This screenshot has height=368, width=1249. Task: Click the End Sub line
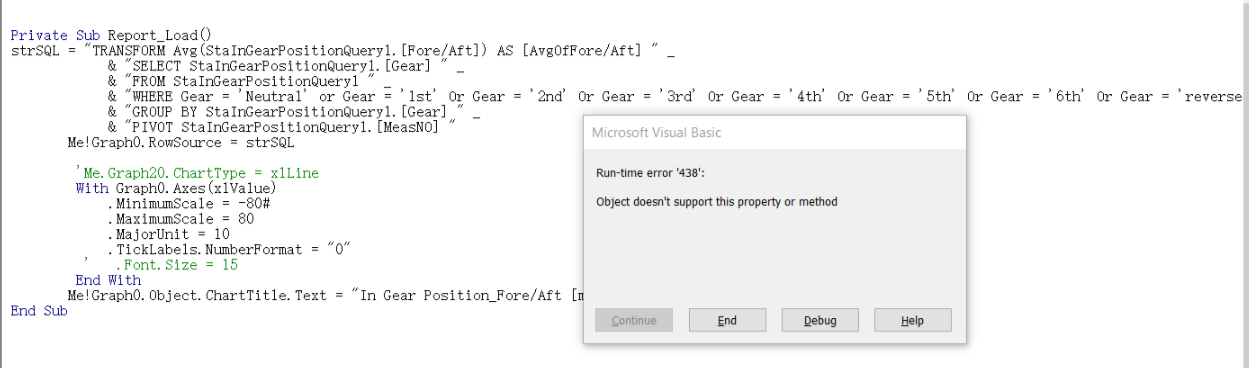point(38,311)
